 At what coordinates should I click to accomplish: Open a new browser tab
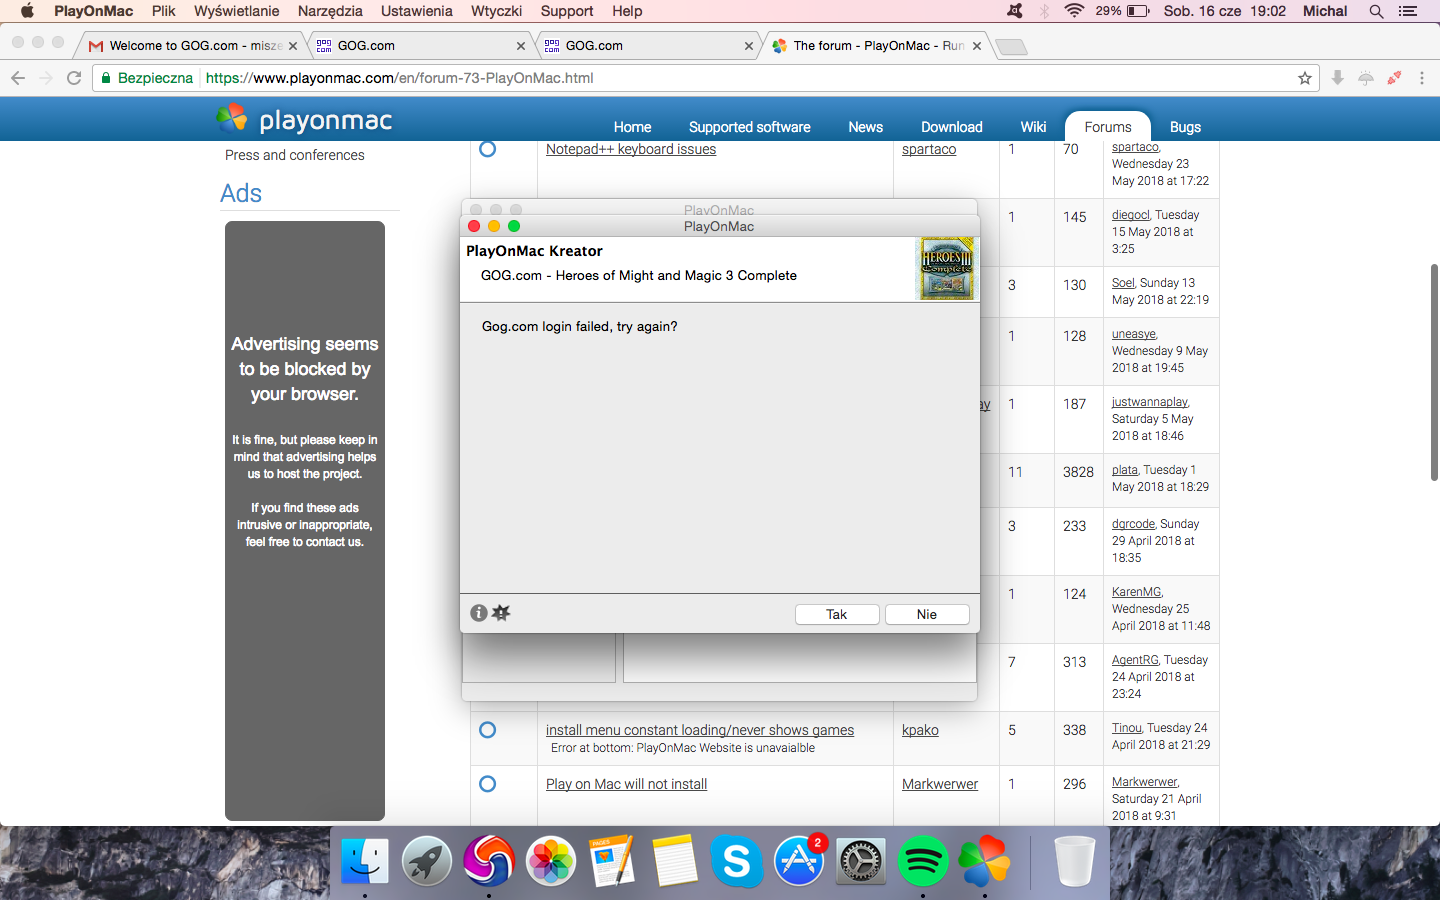click(x=1011, y=47)
